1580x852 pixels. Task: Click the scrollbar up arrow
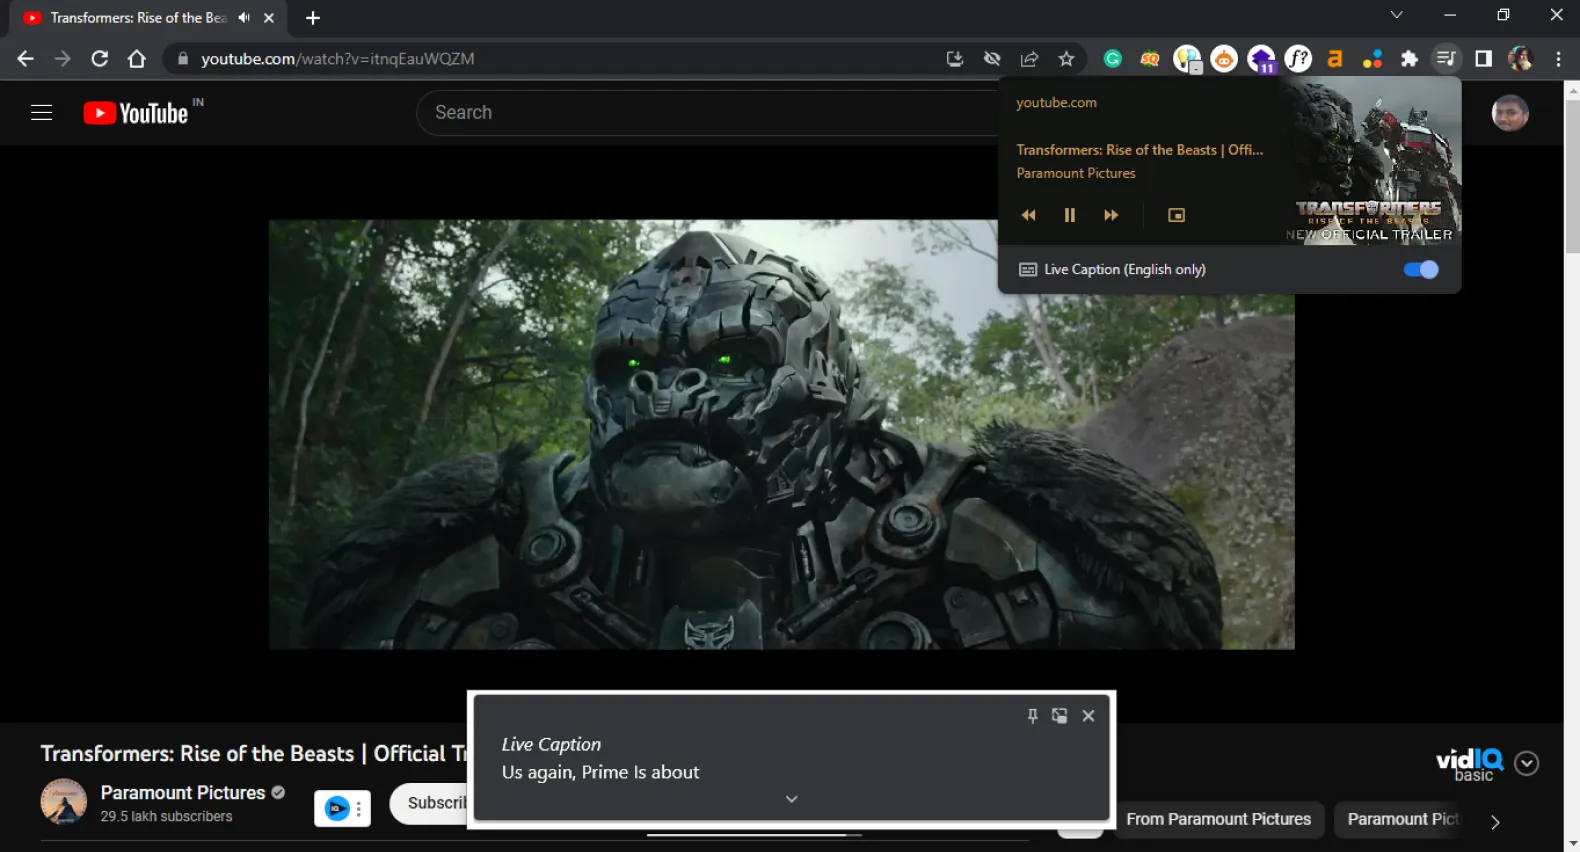click(1572, 90)
